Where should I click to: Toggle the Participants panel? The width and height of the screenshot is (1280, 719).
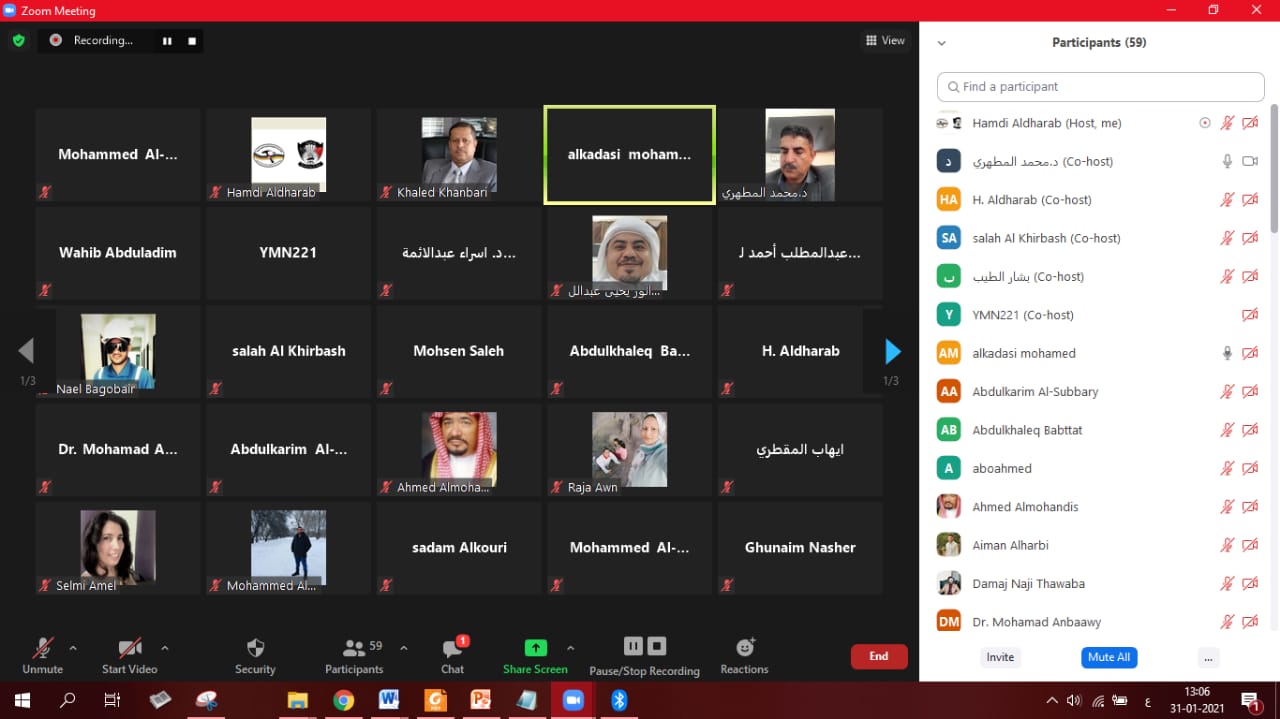tap(354, 655)
